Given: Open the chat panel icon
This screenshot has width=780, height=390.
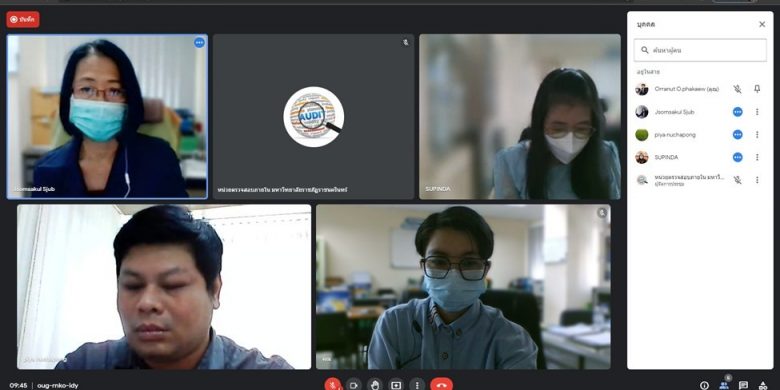Looking at the screenshot, I should (744, 385).
